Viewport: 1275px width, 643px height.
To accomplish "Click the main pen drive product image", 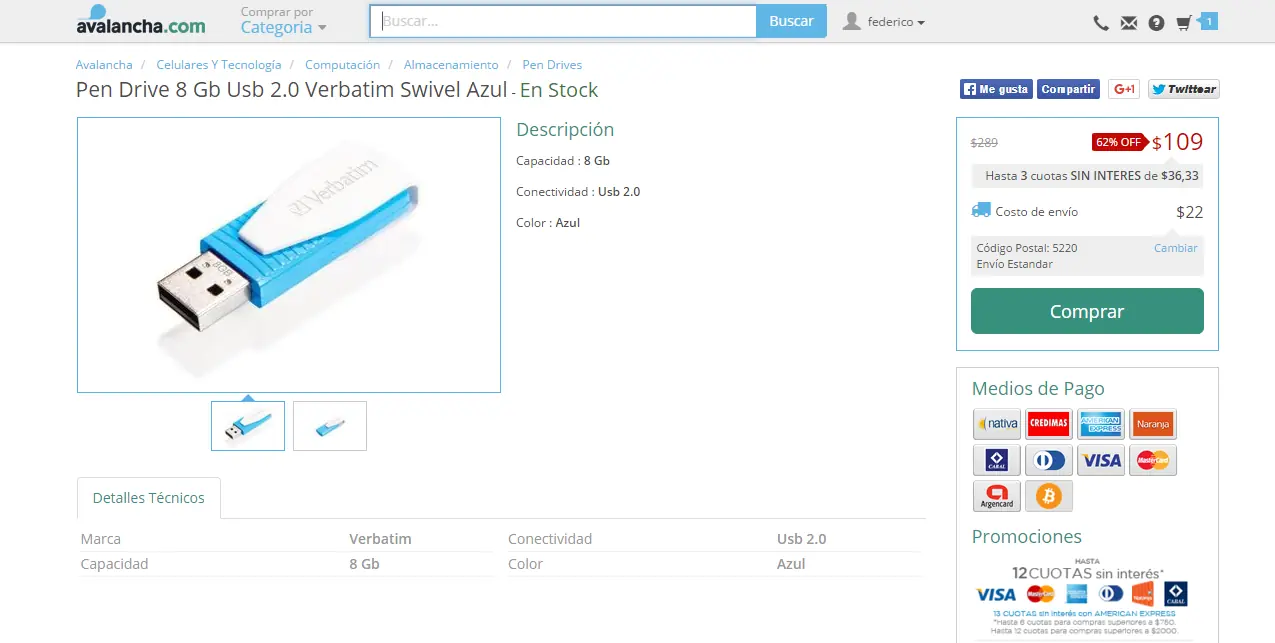I will click(289, 255).
